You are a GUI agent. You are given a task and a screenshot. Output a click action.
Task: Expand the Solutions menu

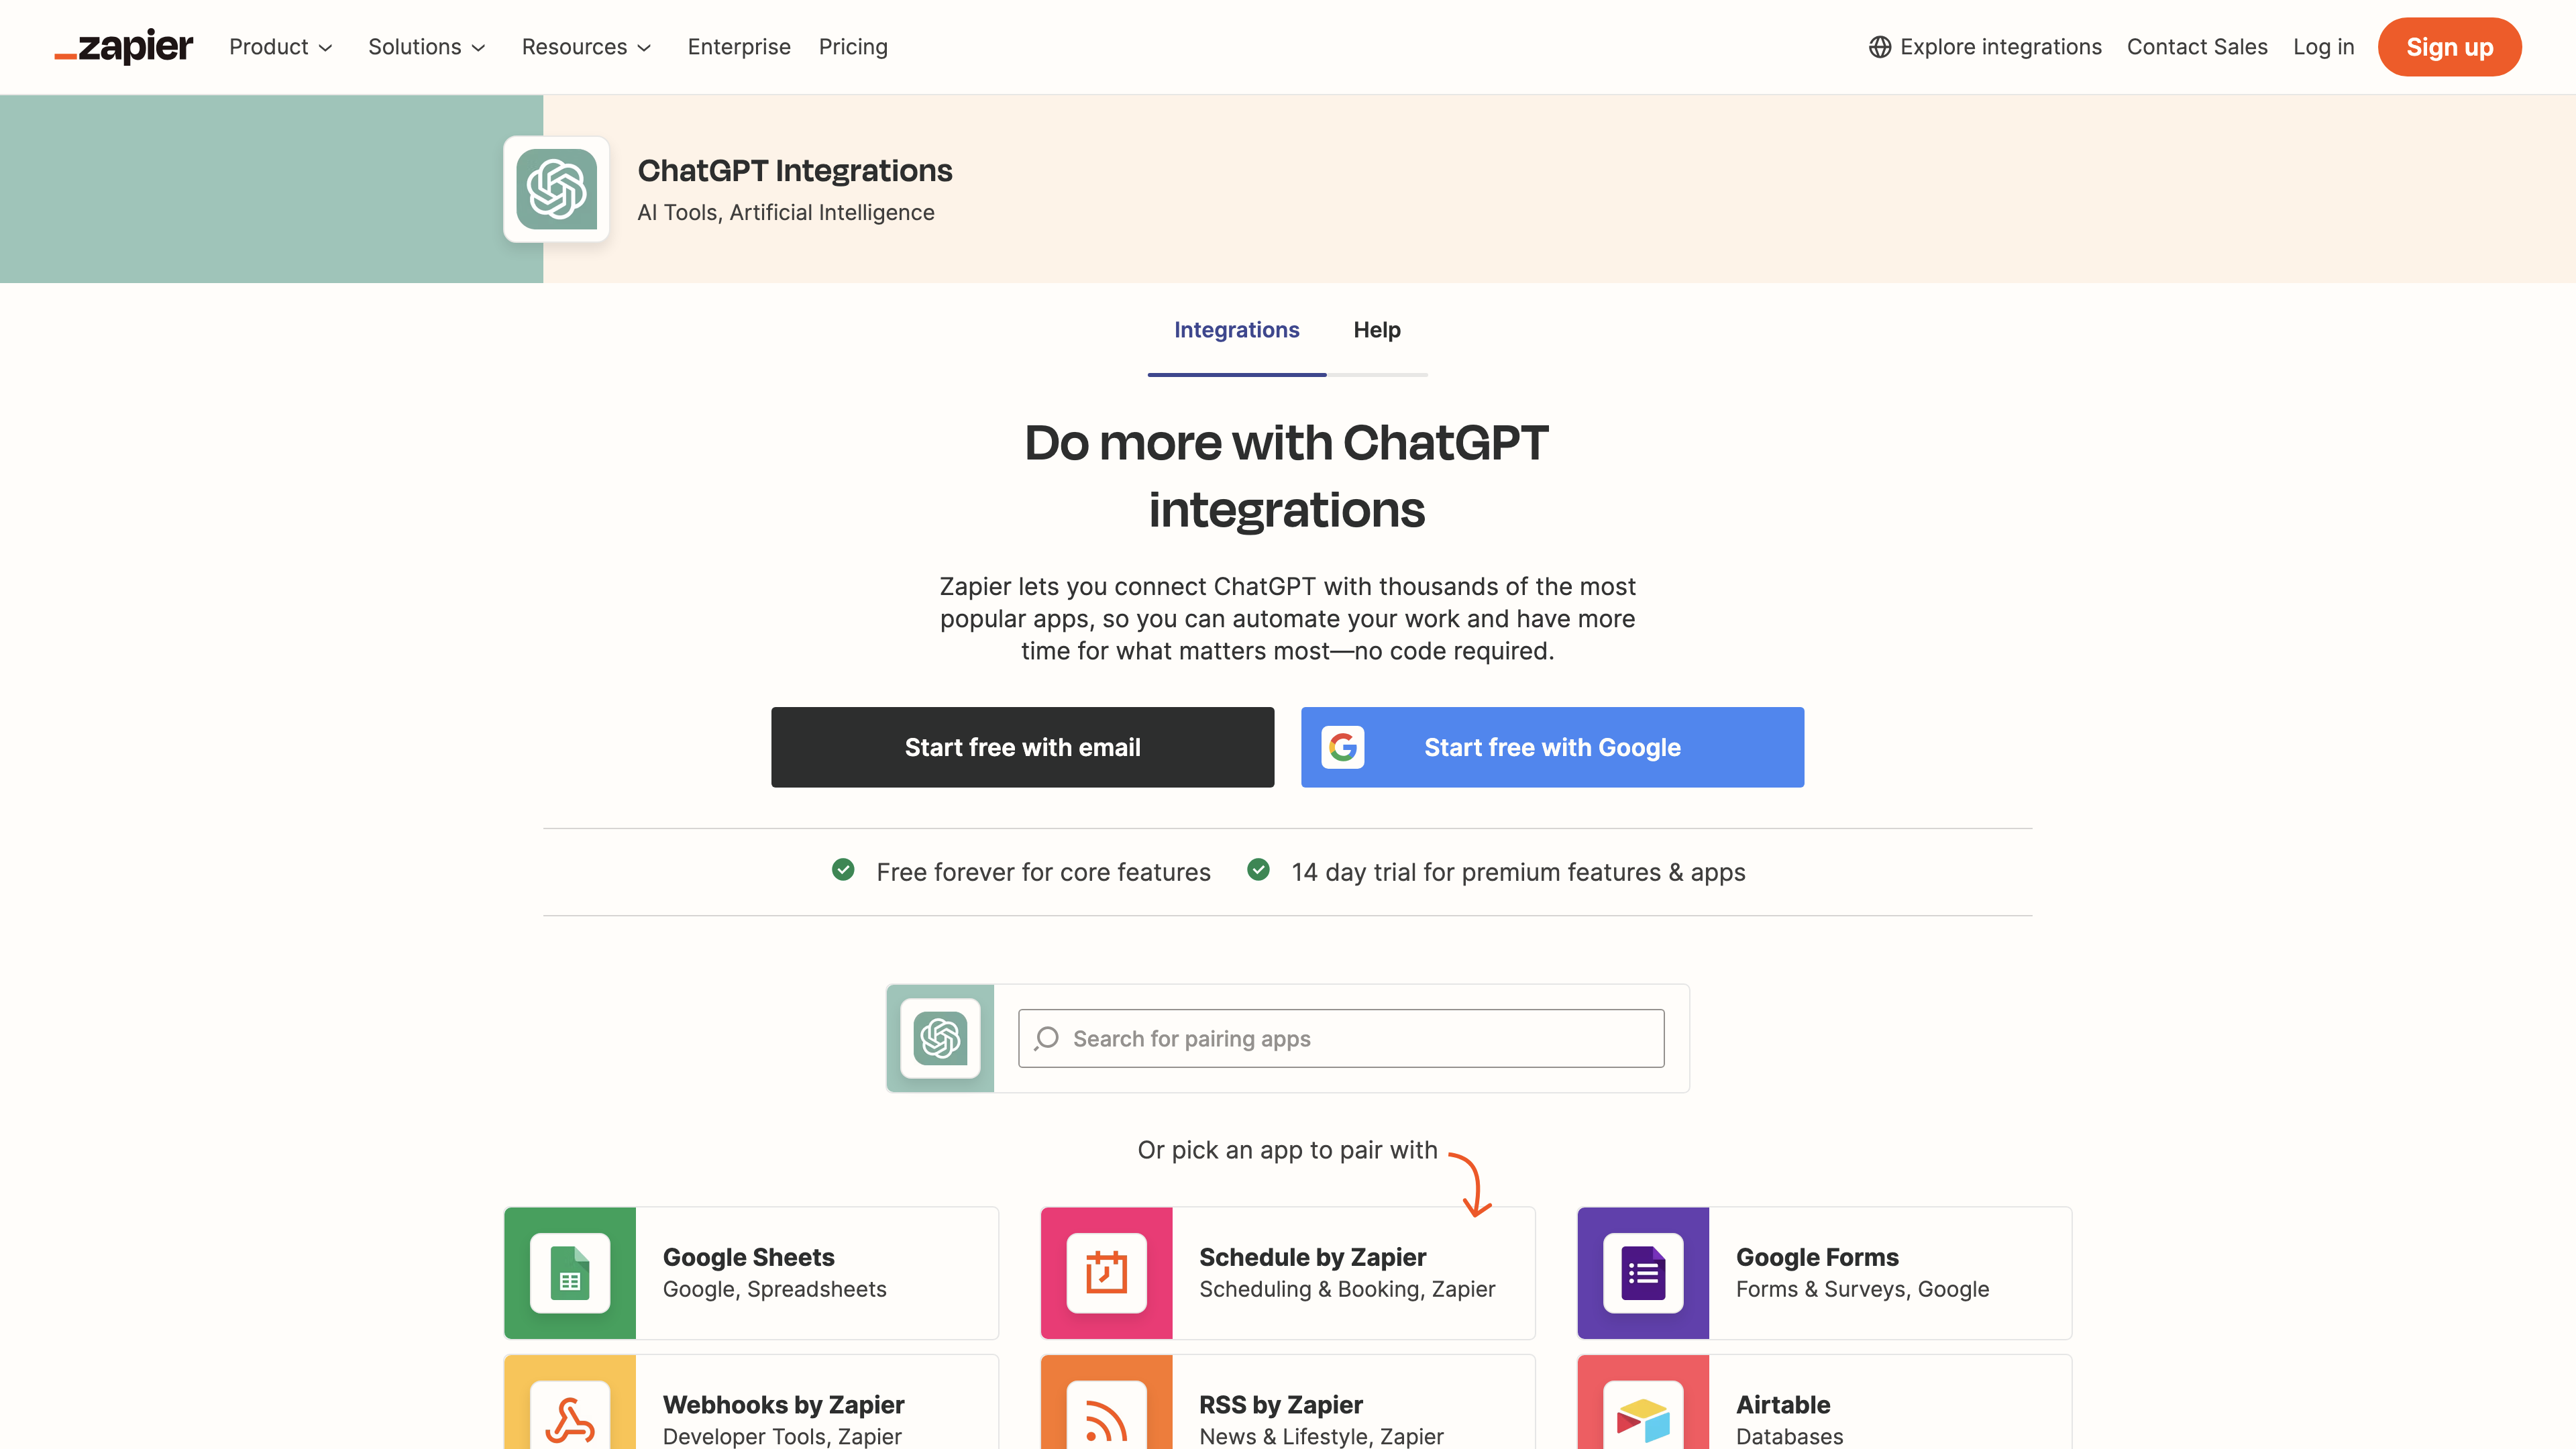pos(427,47)
